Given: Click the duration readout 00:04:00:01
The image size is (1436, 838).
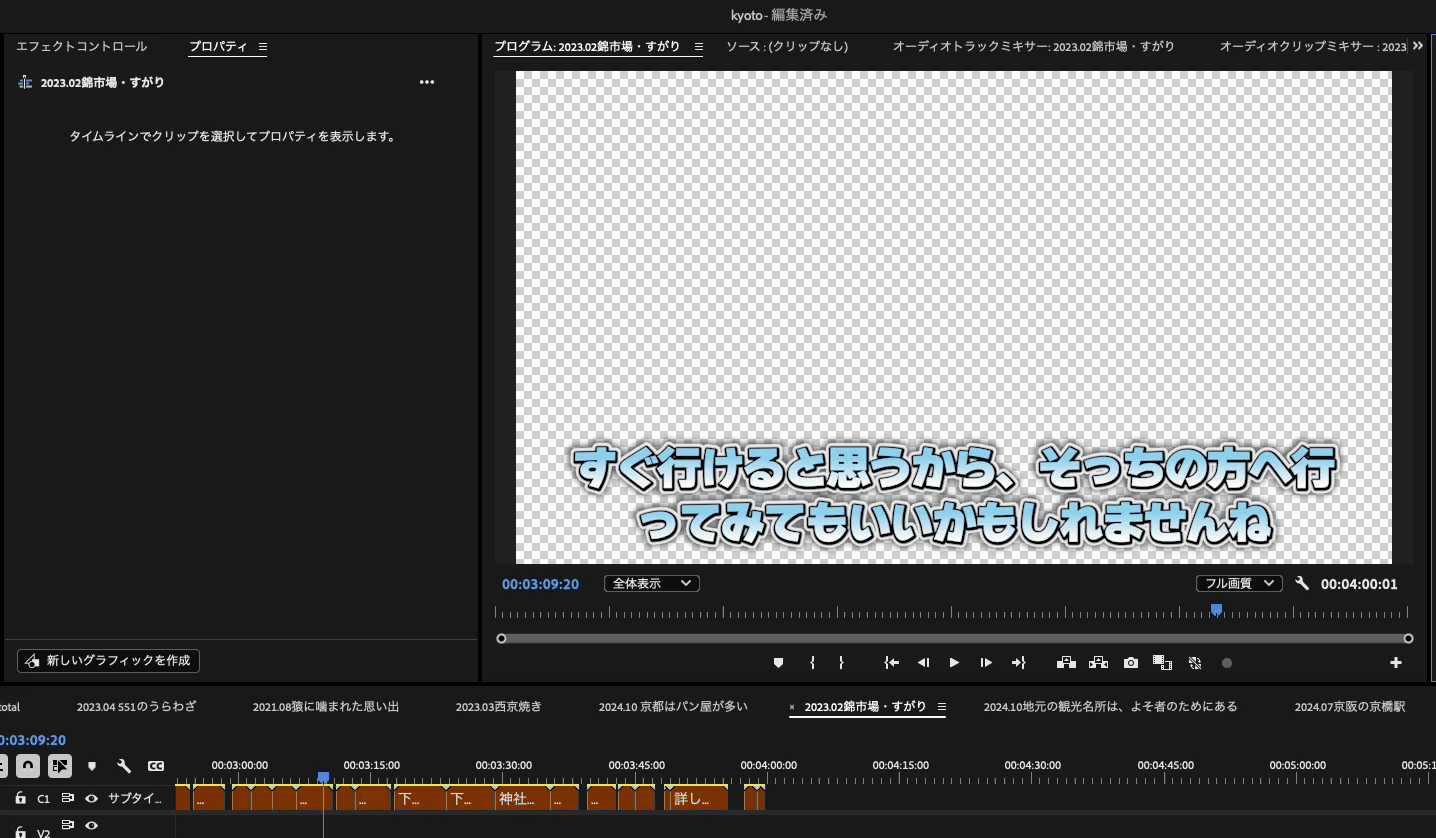Looking at the screenshot, I should tap(1359, 584).
